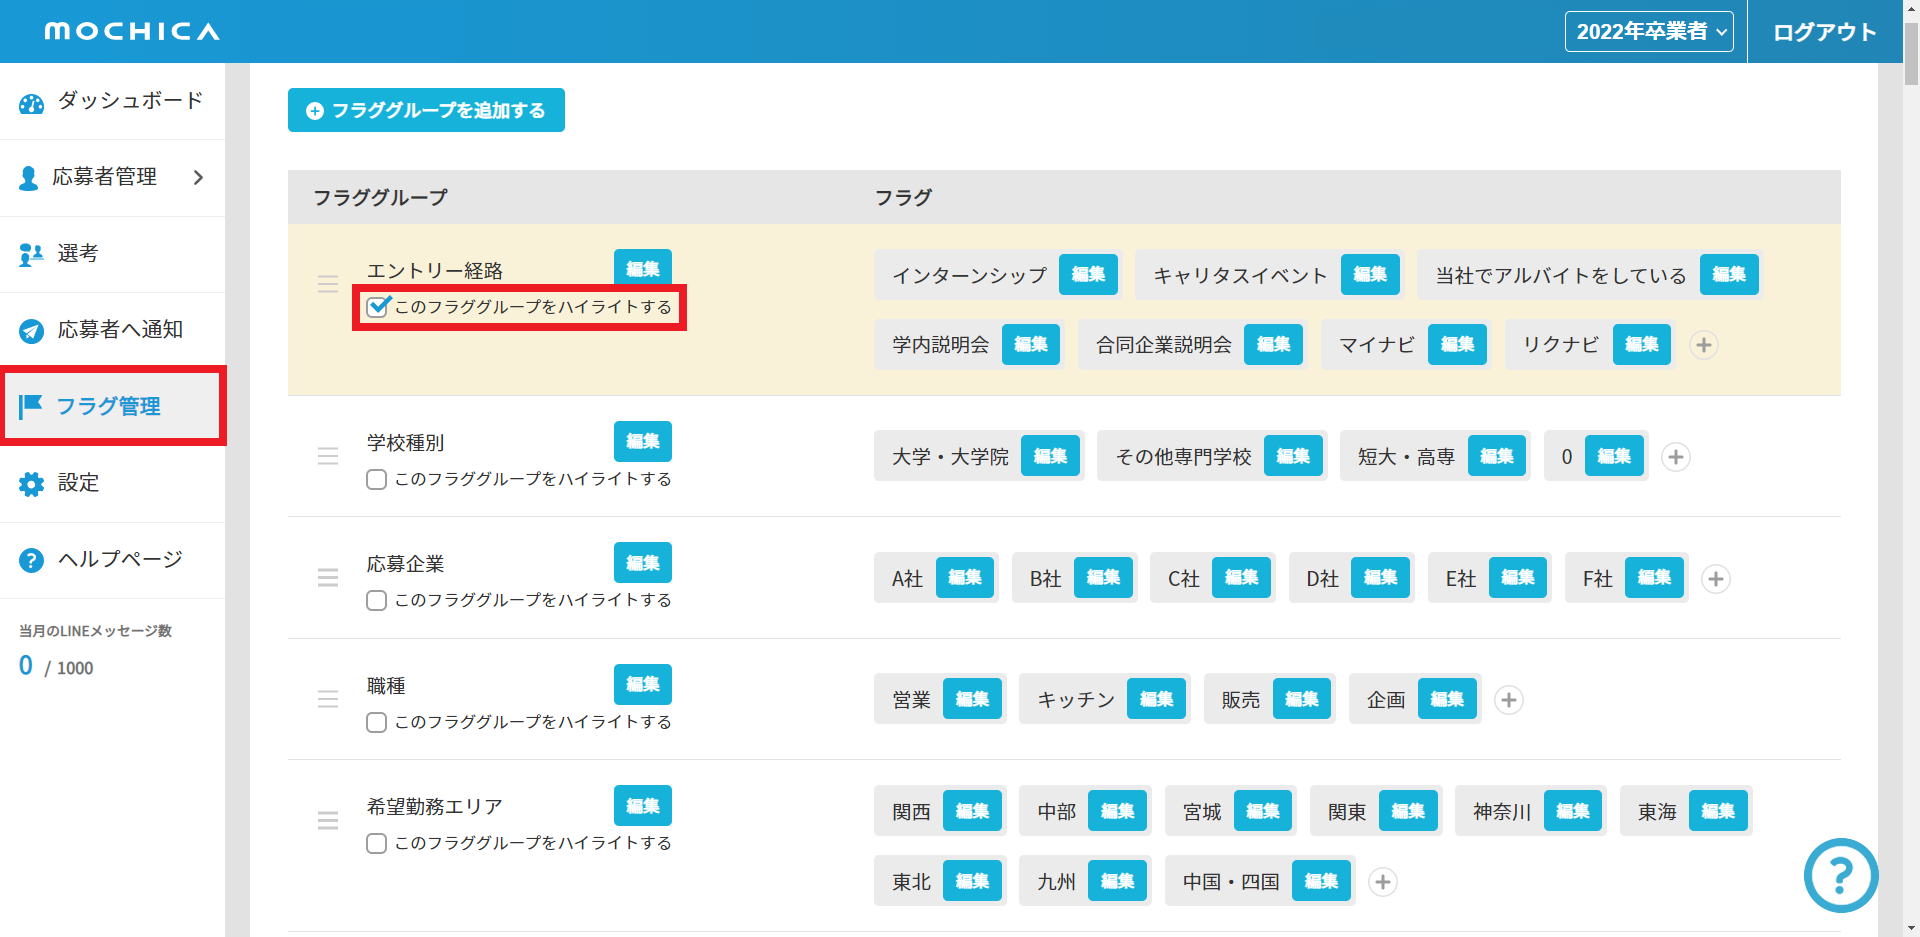Click the MOCHICA logo in header

pyautogui.click(x=132, y=32)
